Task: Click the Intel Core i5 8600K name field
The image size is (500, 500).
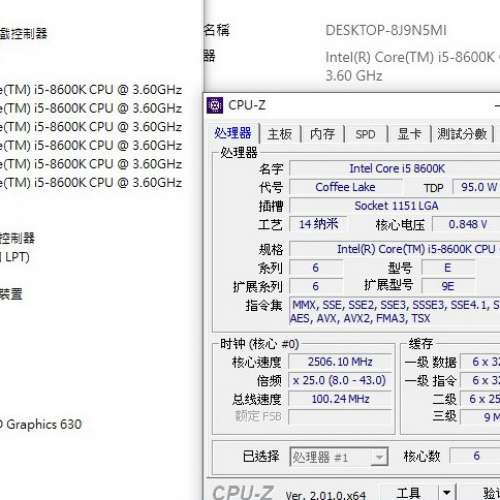Action: [x=395, y=168]
